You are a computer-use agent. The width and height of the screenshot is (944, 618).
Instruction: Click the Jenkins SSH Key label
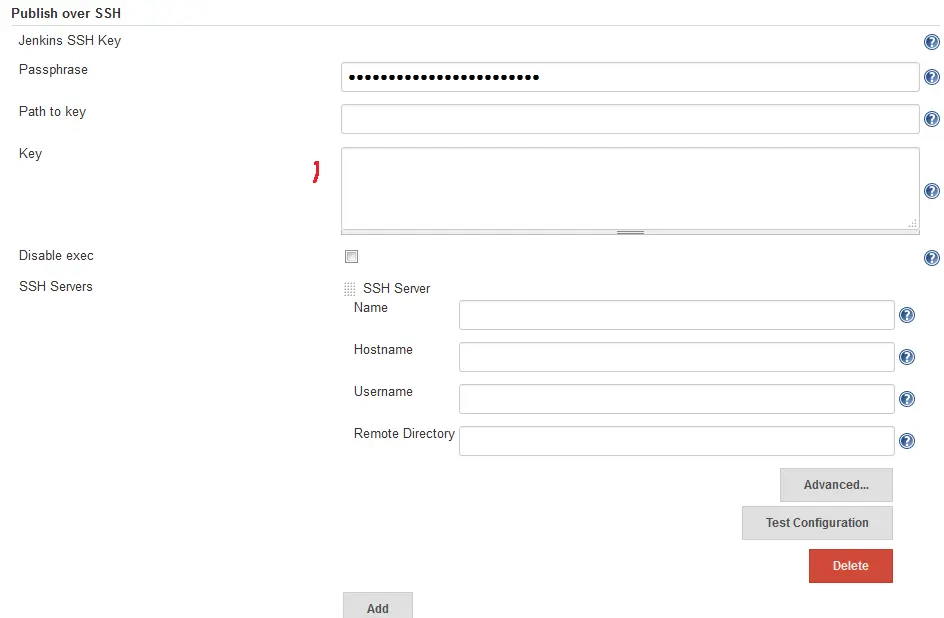pyautogui.click(x=70, y=40)
